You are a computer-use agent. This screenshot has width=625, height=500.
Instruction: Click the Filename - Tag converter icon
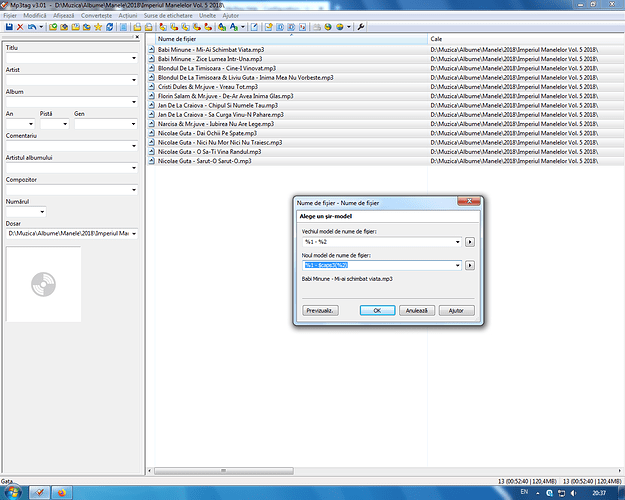(x=174, y=27)
